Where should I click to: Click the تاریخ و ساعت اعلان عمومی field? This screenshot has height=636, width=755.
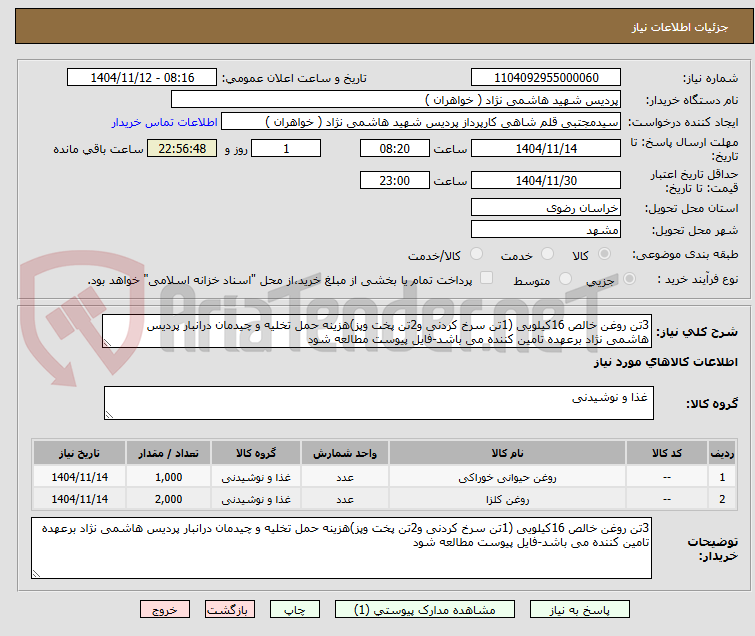pyautogui.click(x=142, y=78)
